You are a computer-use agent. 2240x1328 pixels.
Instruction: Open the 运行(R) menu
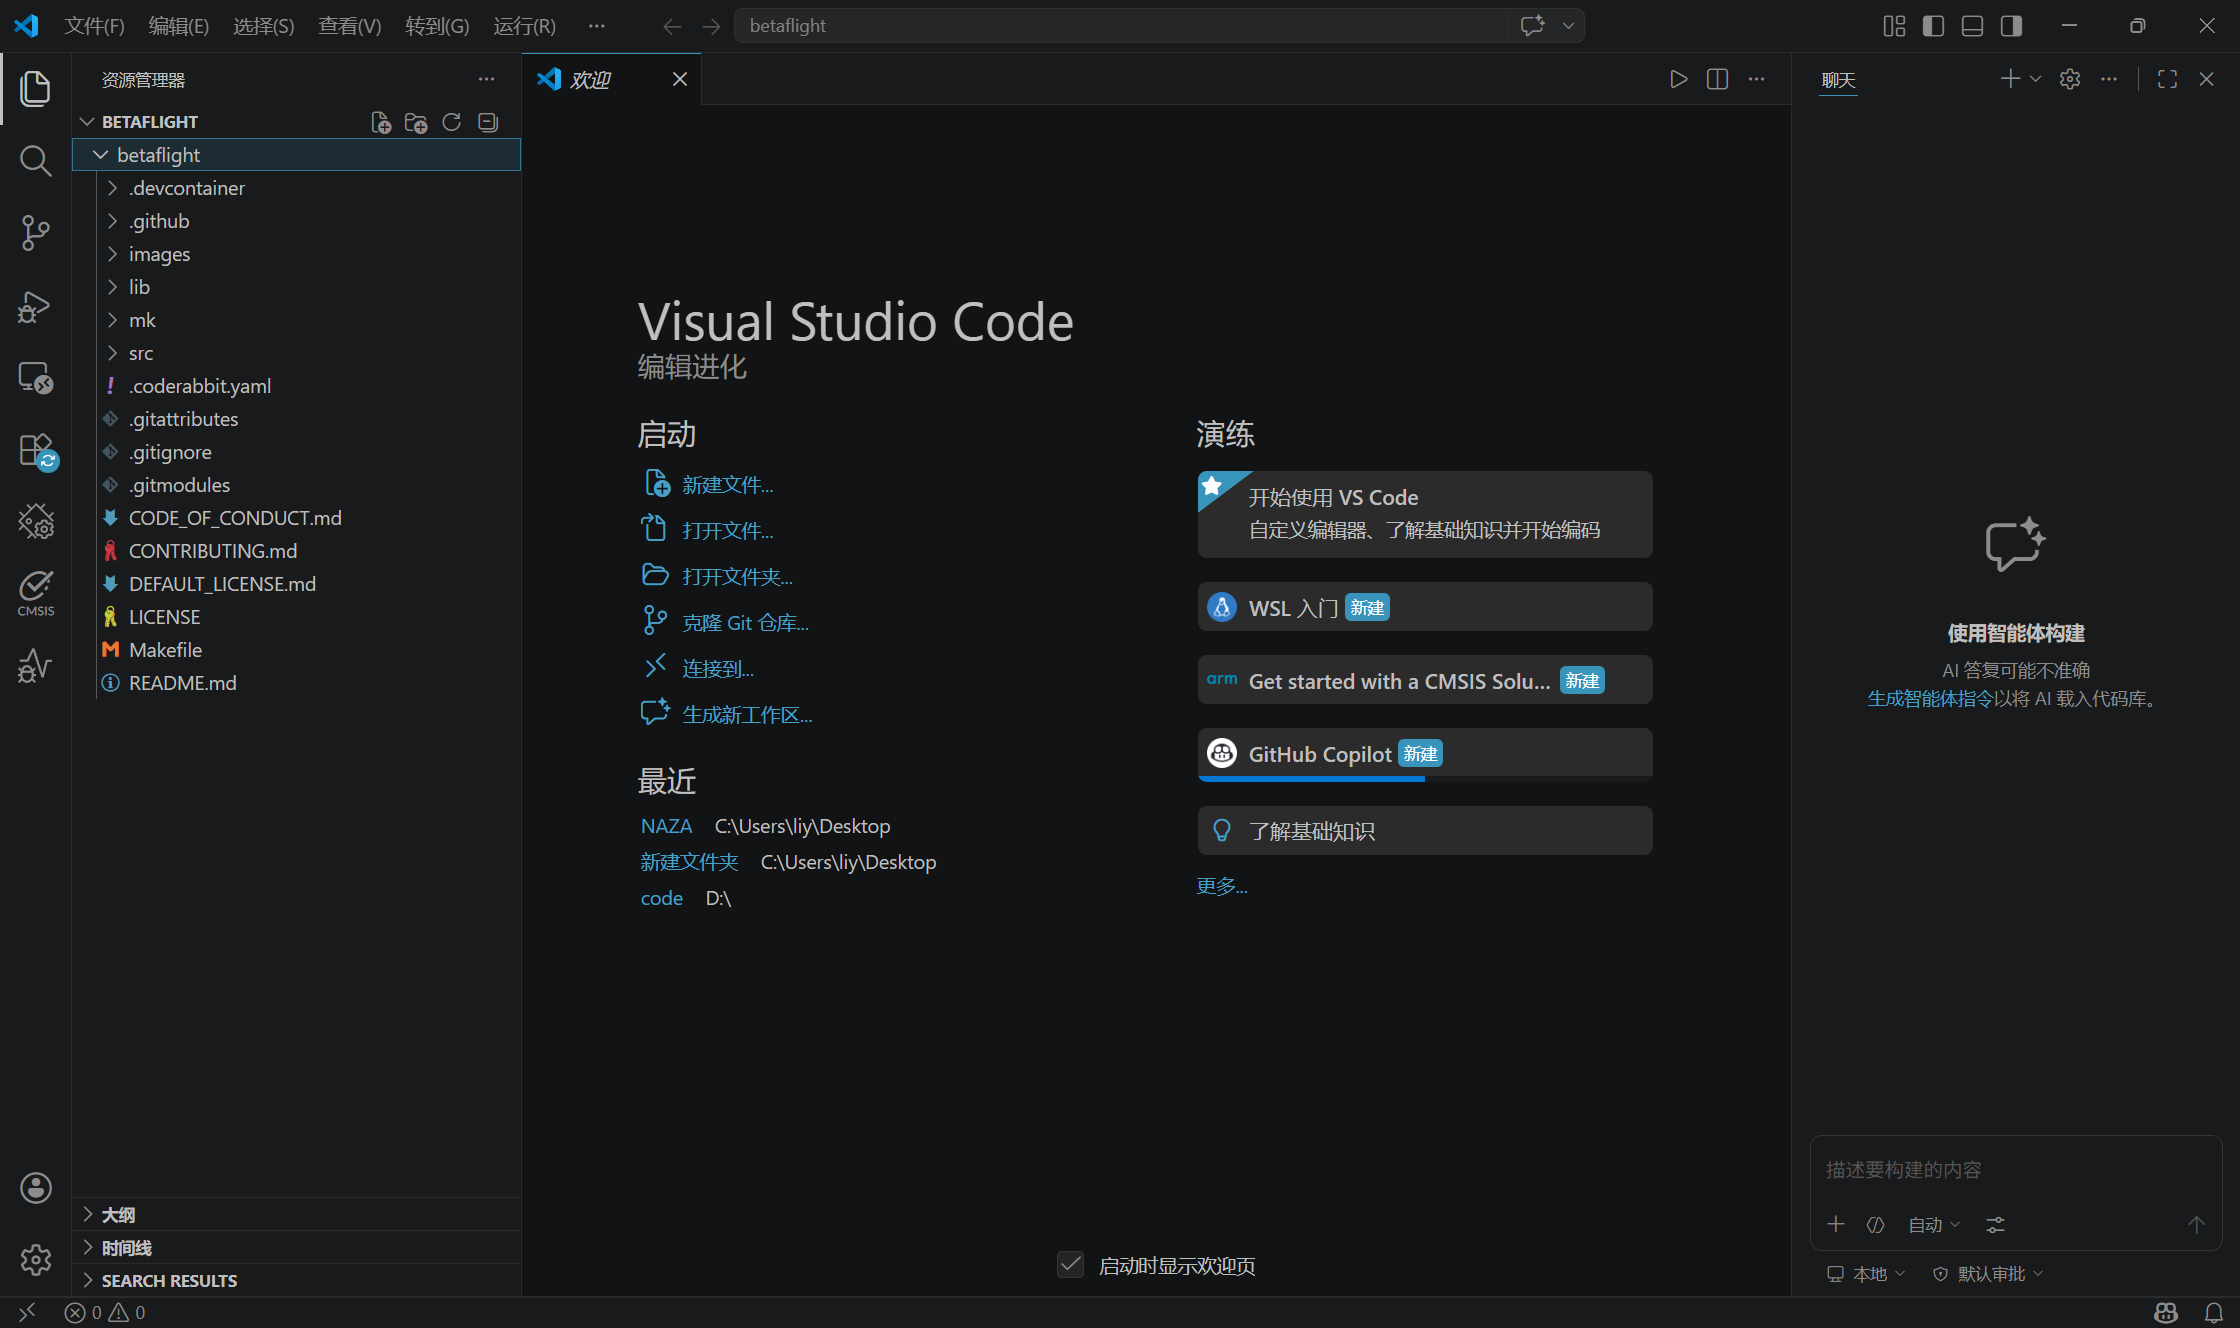click(524, 26)
